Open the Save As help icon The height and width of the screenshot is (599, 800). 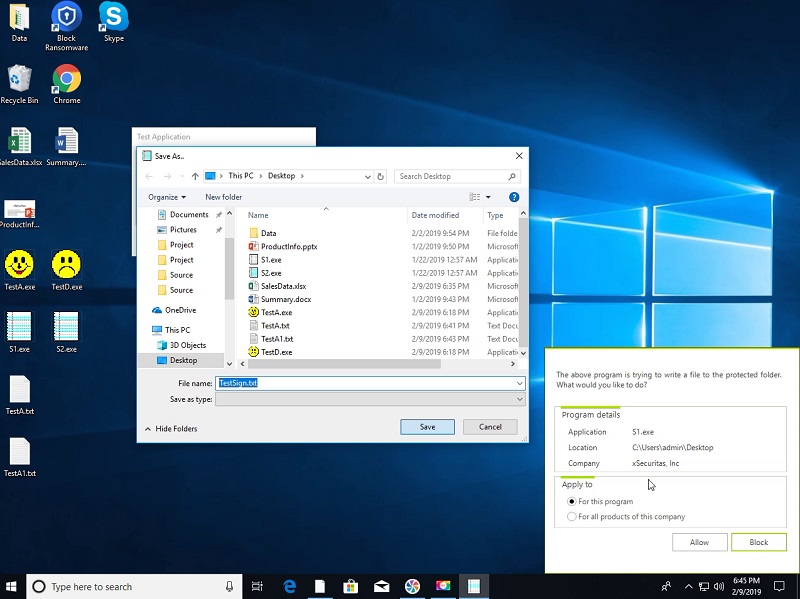tap(514, 197)
